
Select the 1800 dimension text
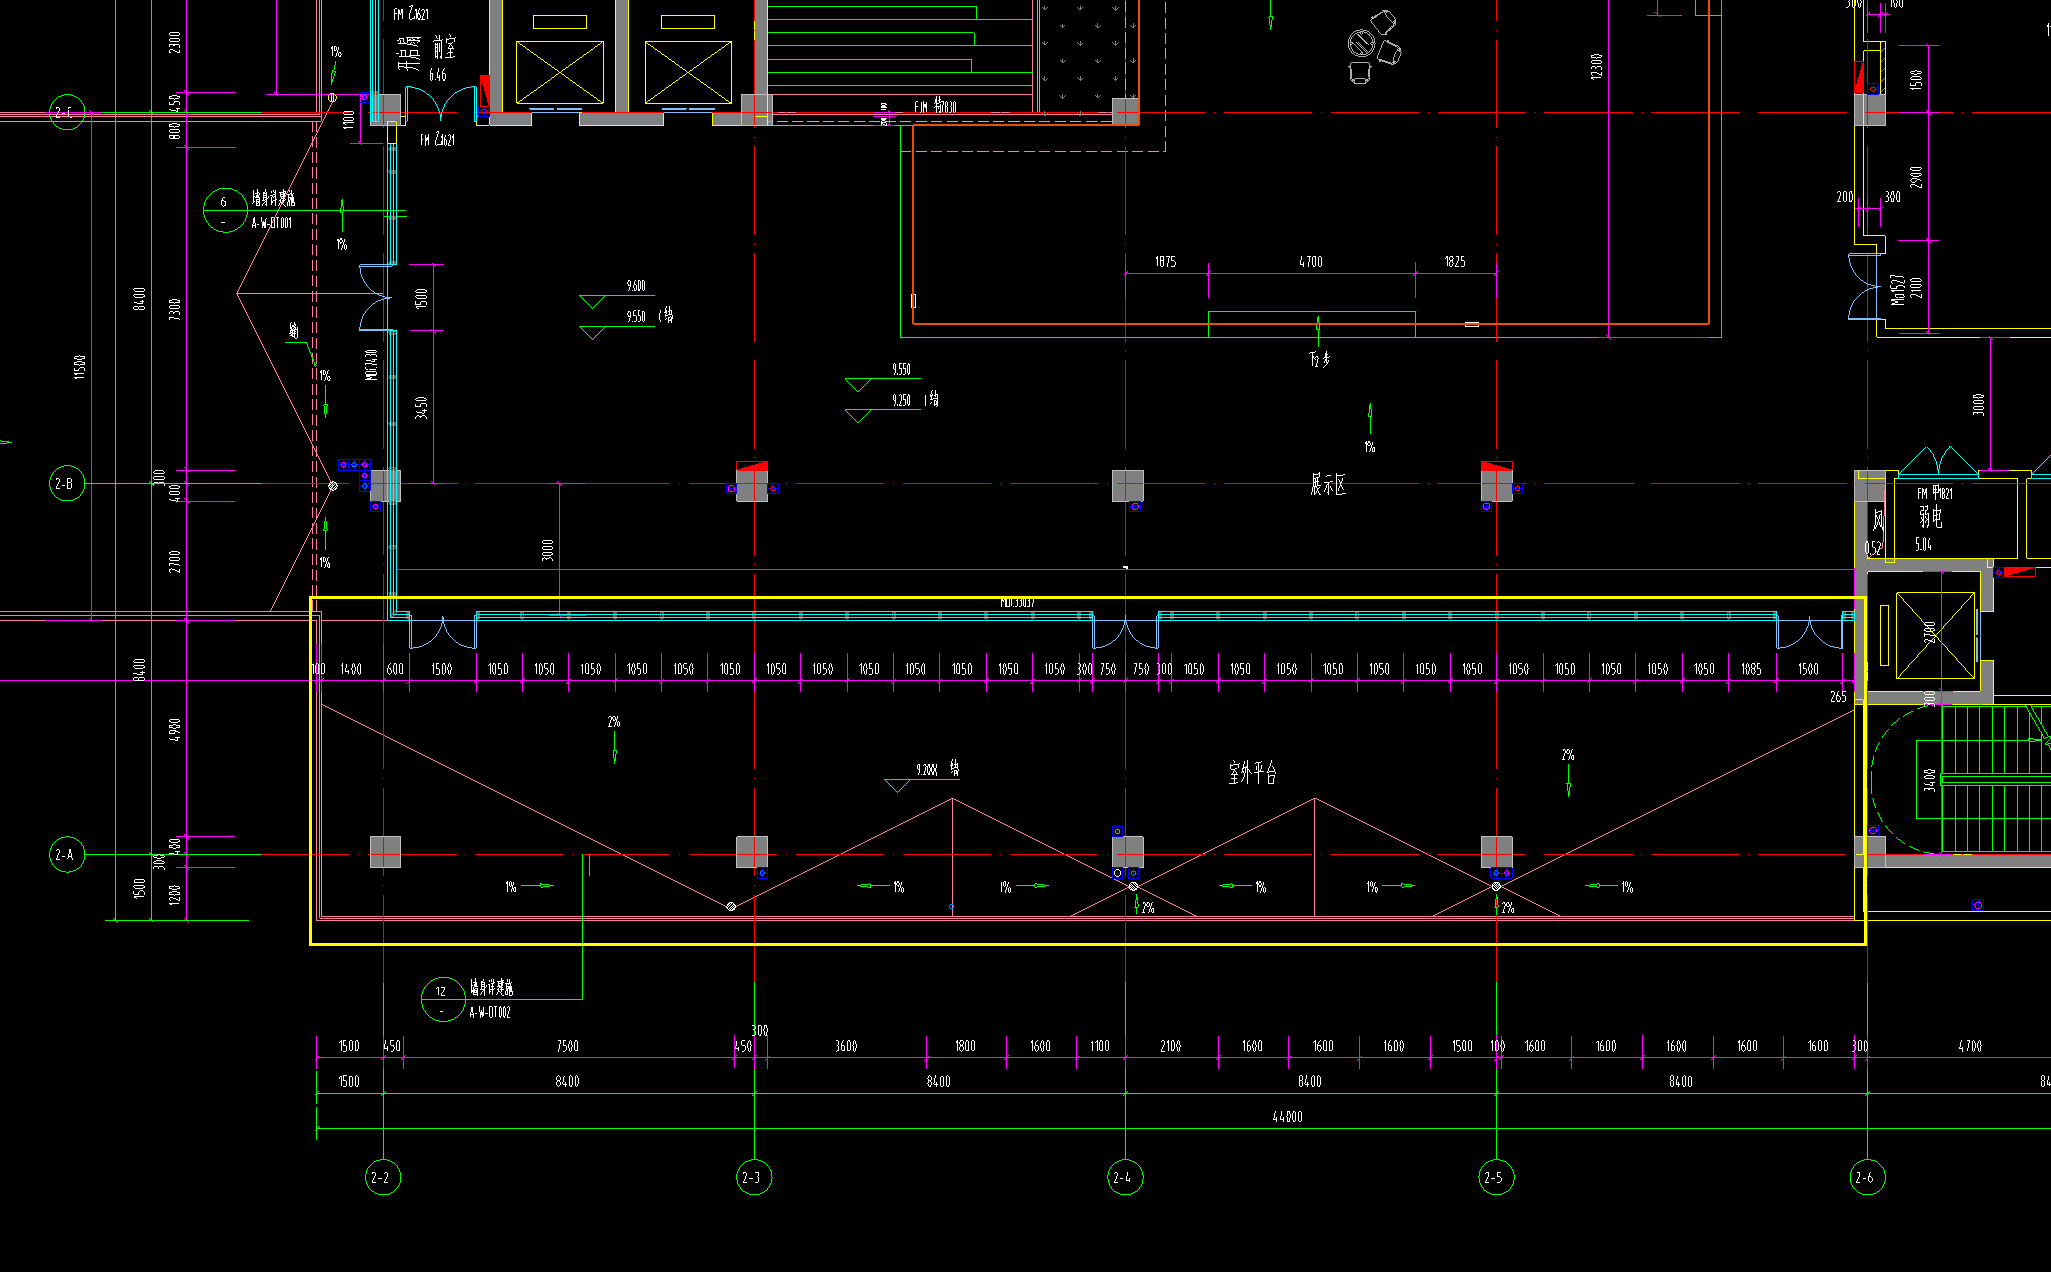[x=965, y=1046]
